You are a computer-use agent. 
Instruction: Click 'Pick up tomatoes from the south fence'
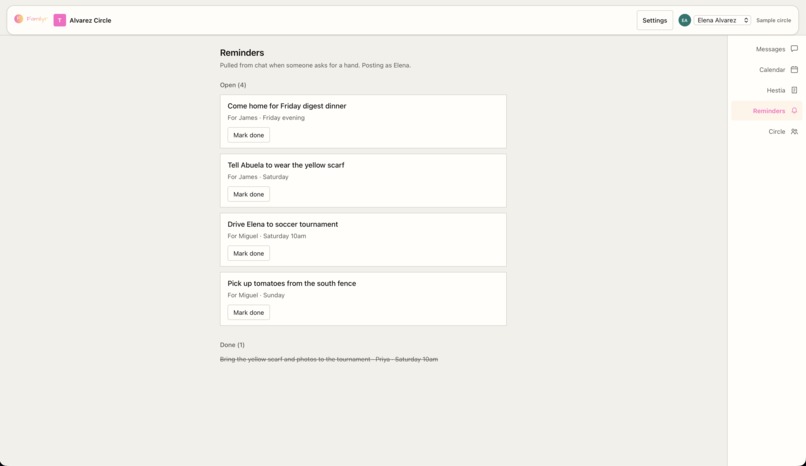(x=291, y=283)
